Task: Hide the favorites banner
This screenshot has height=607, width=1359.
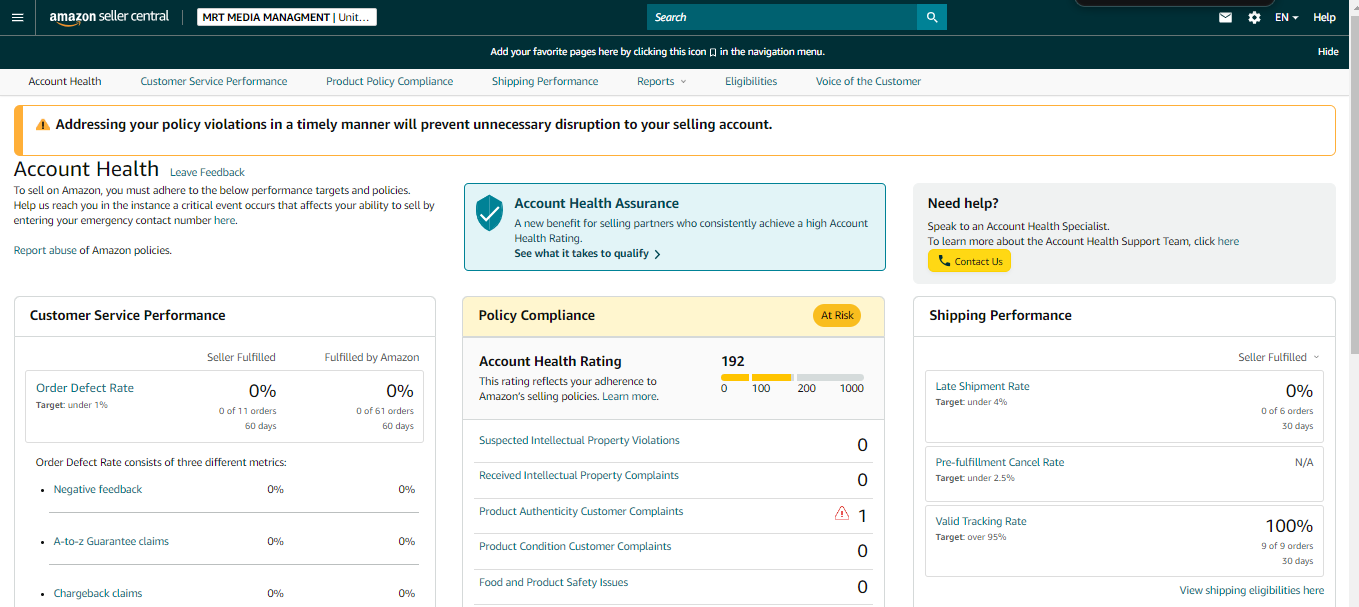Action: click(1328, 52)
